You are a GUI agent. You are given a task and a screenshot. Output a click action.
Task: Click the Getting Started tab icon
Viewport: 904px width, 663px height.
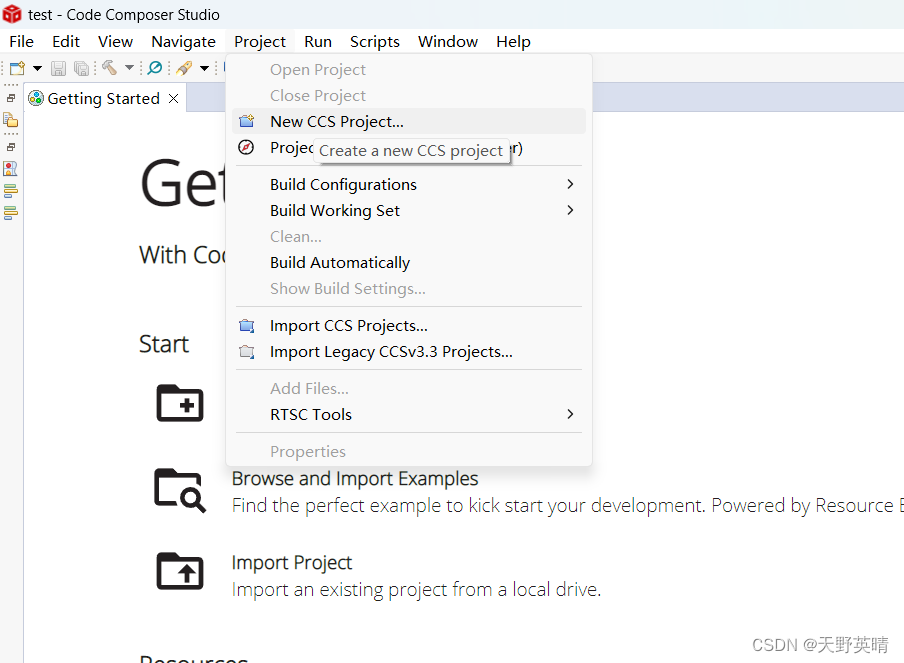point(36,99)
